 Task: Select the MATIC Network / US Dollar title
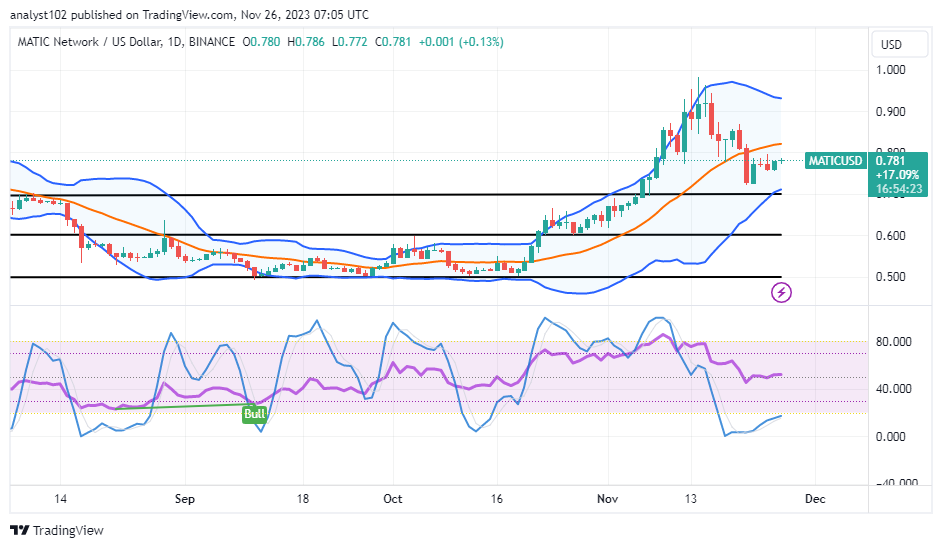coord(90,42)
